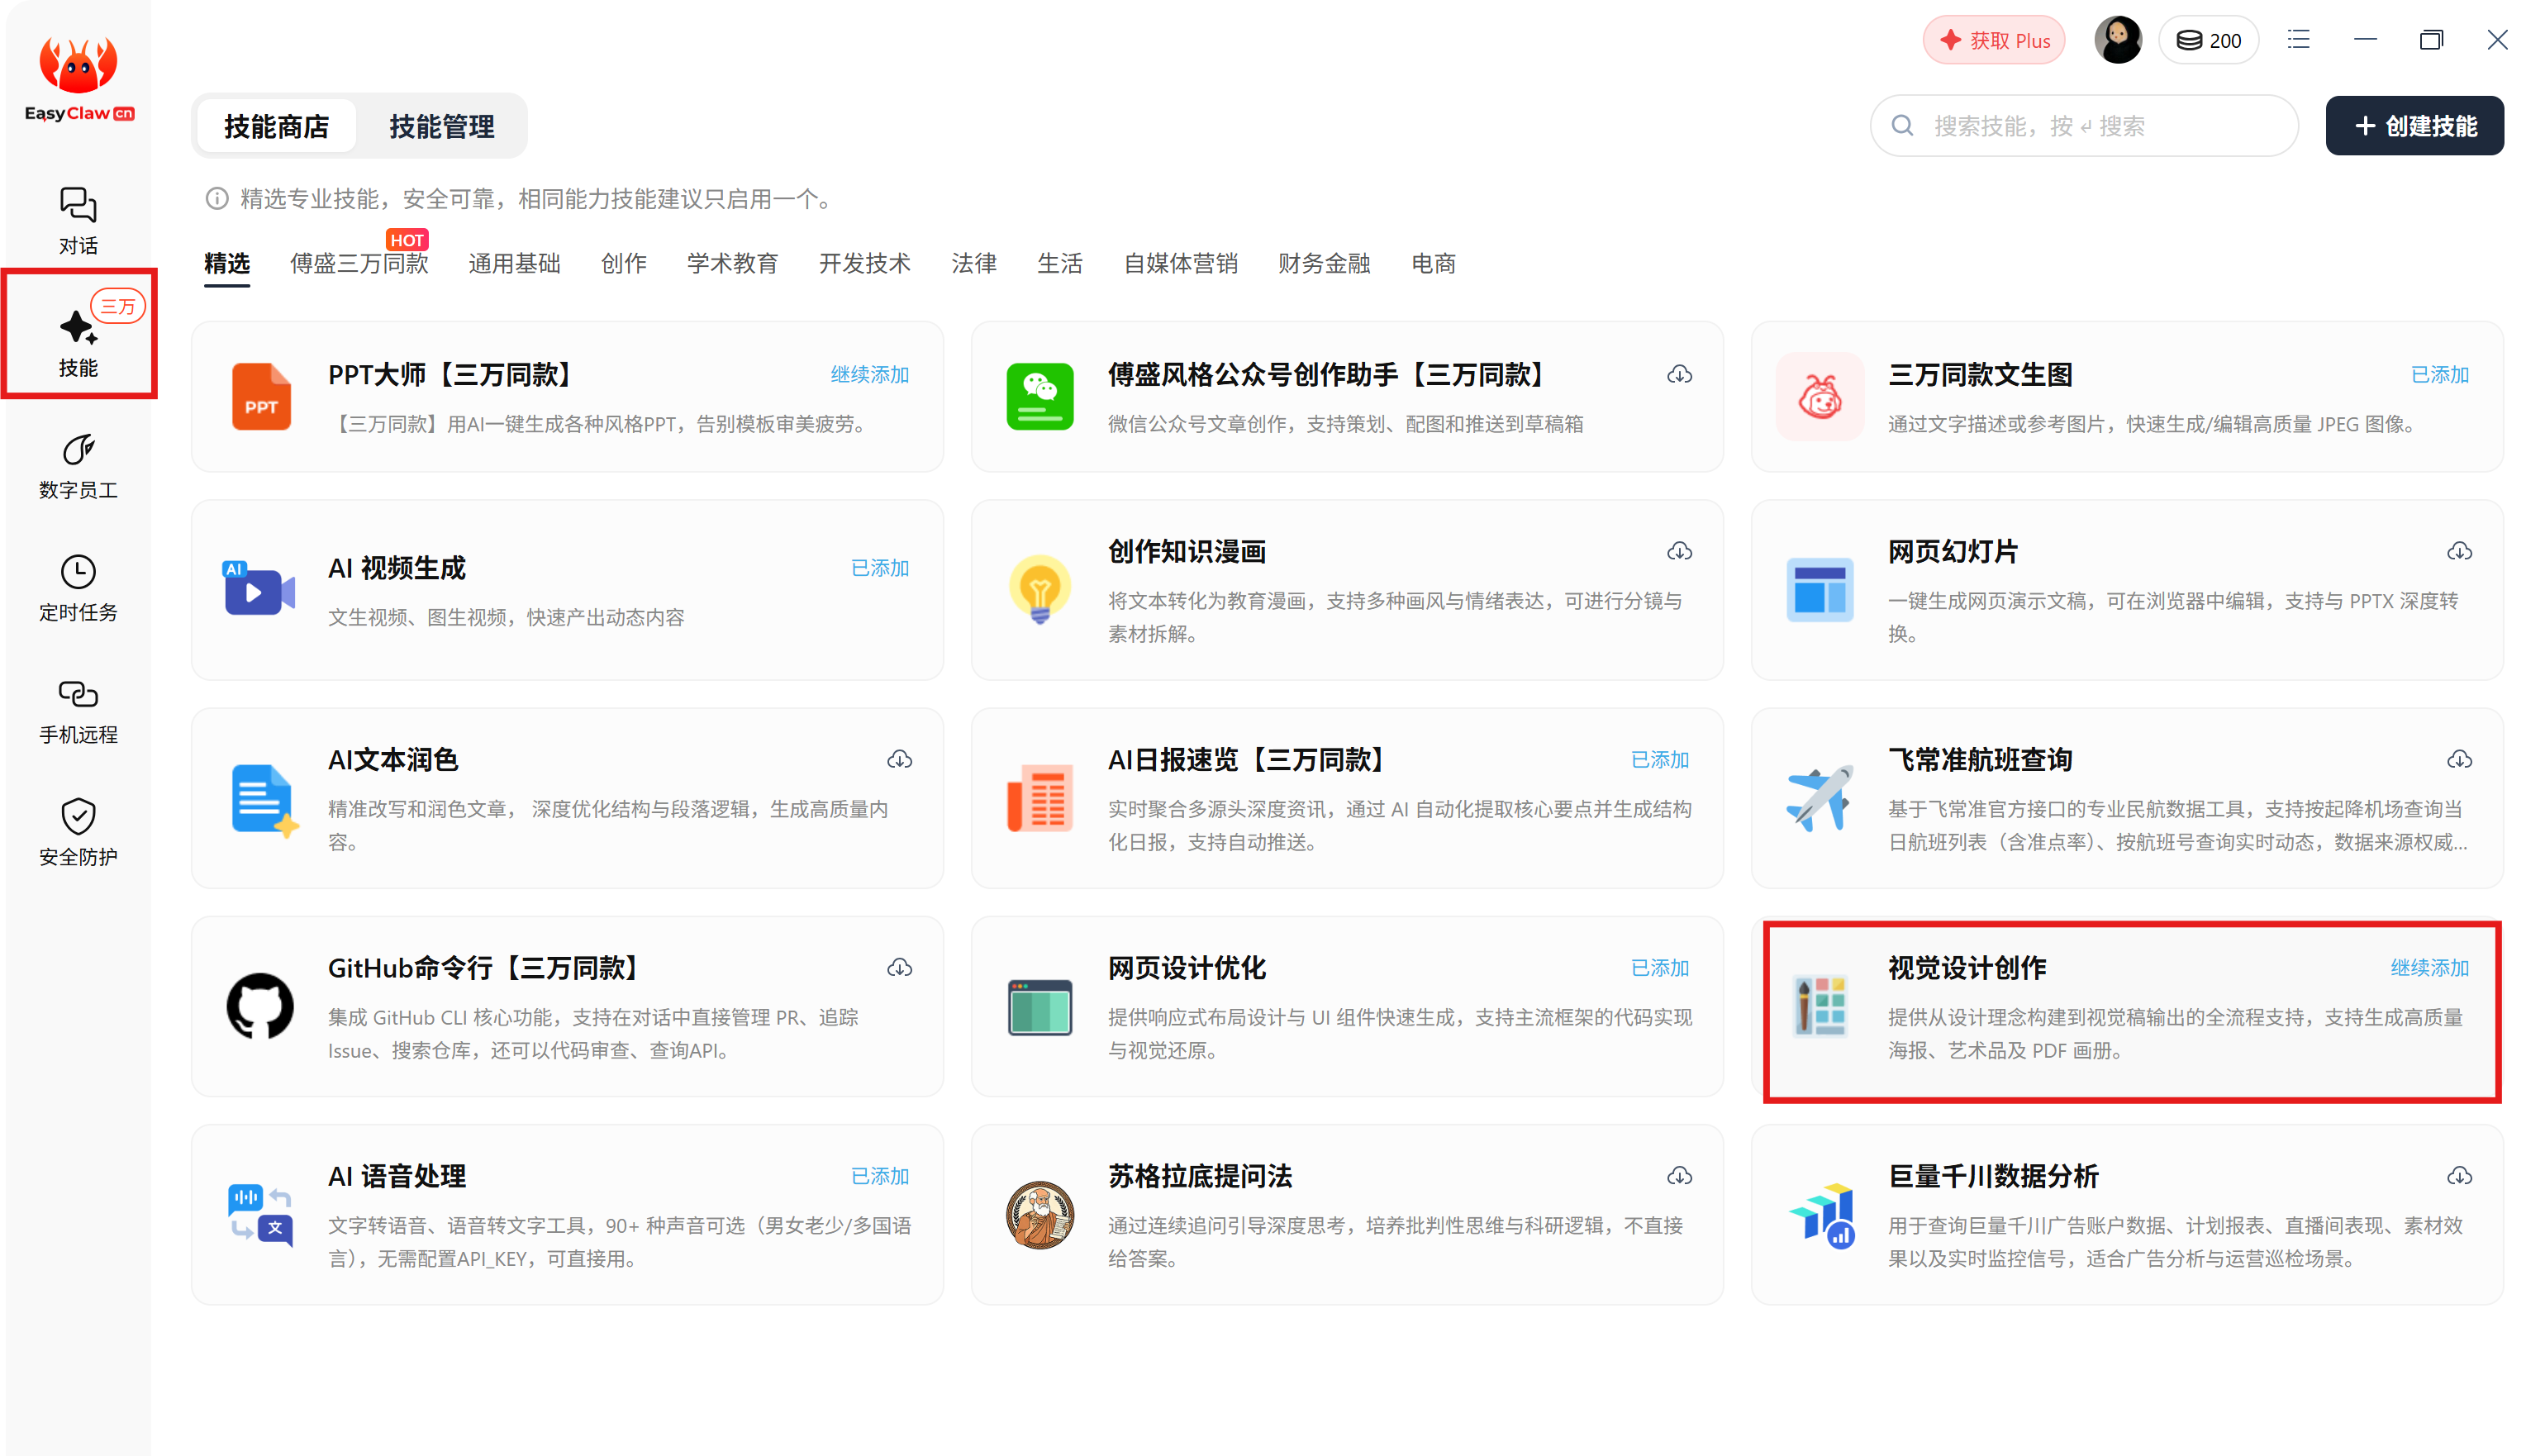Click 已添加 on AI日报速览 card
This screenshot has width=2526, height=1456.
point(1659,759)
